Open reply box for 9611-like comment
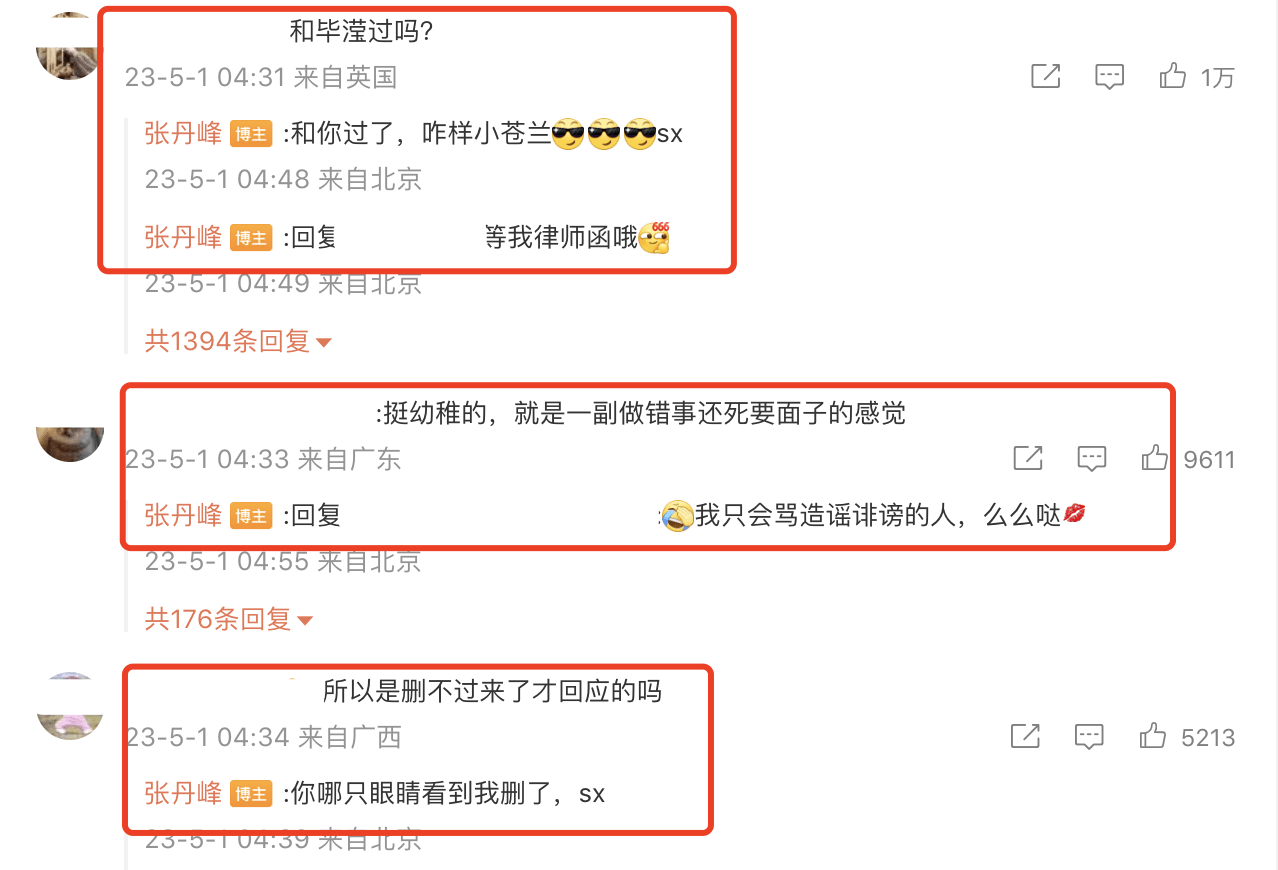This screenshot has height=870, width=1278. pyautogui.click(x=1091, y=459)
